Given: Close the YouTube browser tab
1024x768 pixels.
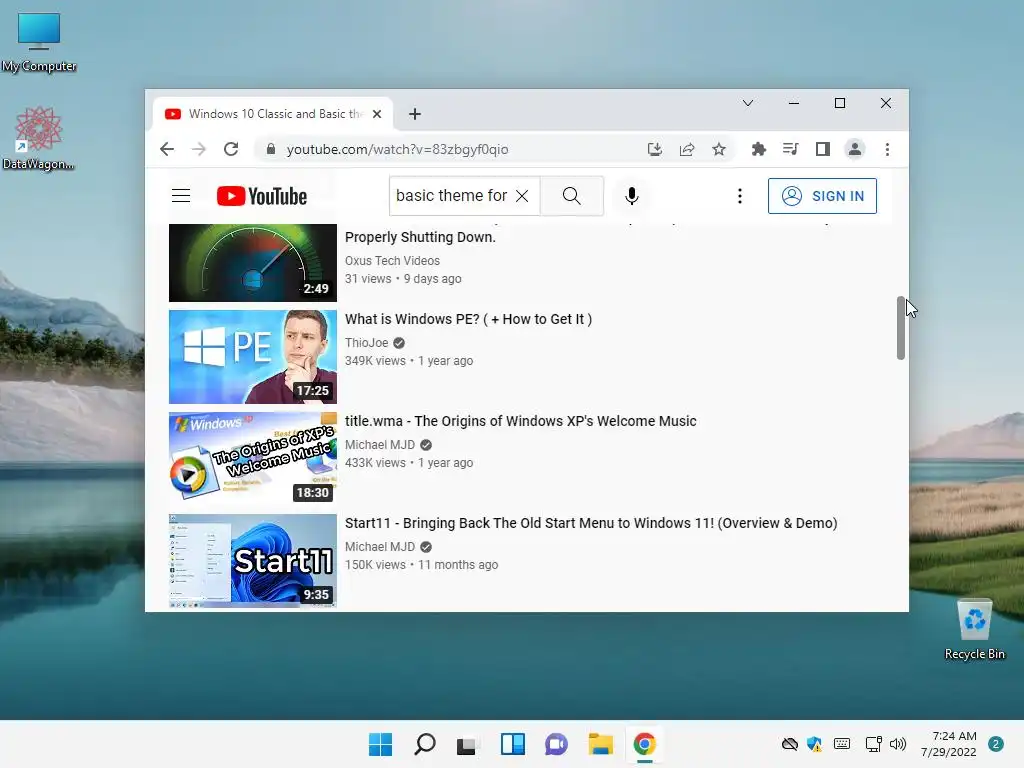Looking at the screenshot, I should point(377,114).
